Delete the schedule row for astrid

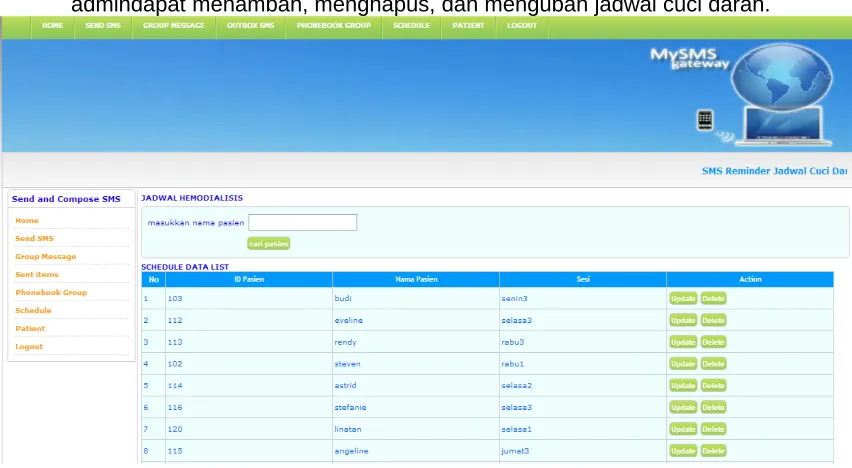click(713, 385)
